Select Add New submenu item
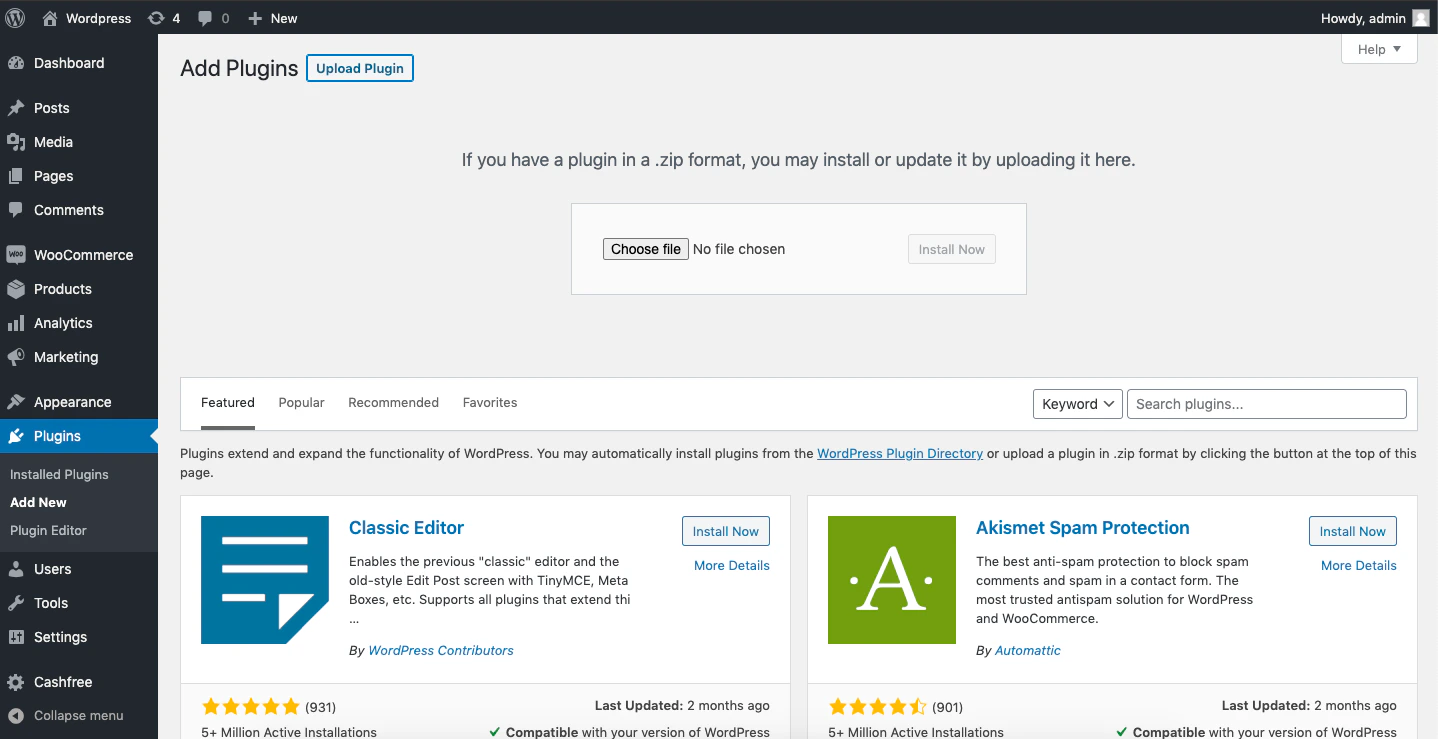The width and height of the screenshot is (1438, 739). point(38,502)
